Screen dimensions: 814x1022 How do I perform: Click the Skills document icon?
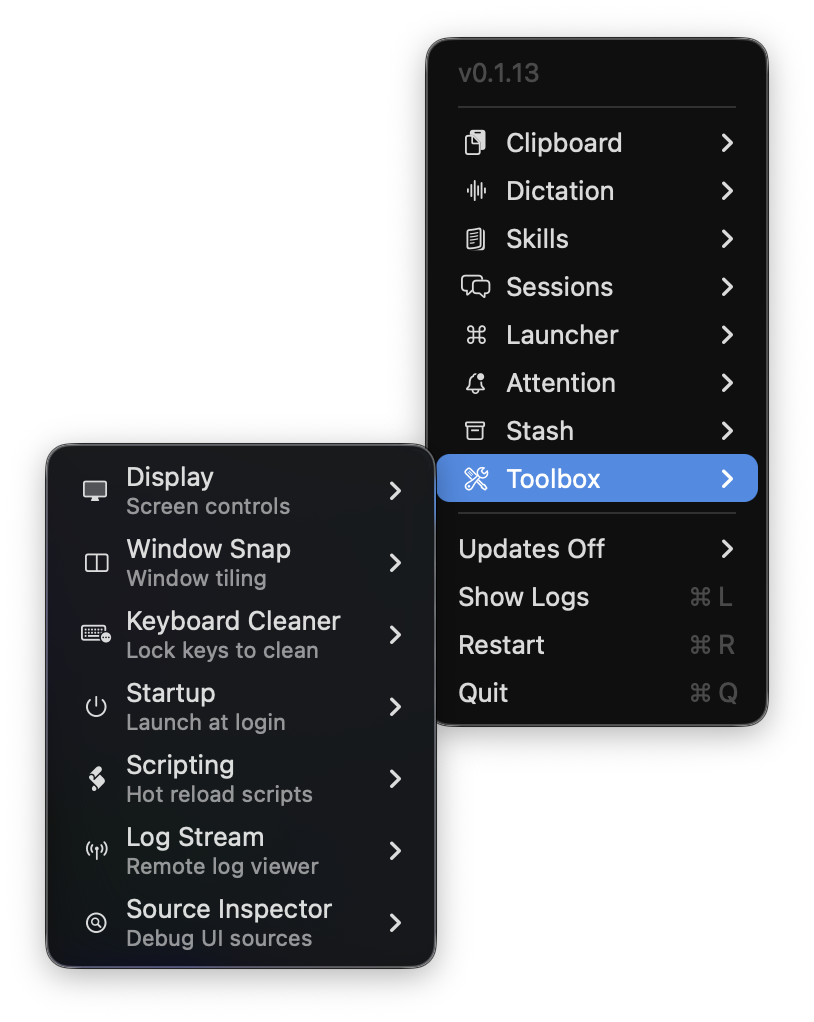coord(478,239)
